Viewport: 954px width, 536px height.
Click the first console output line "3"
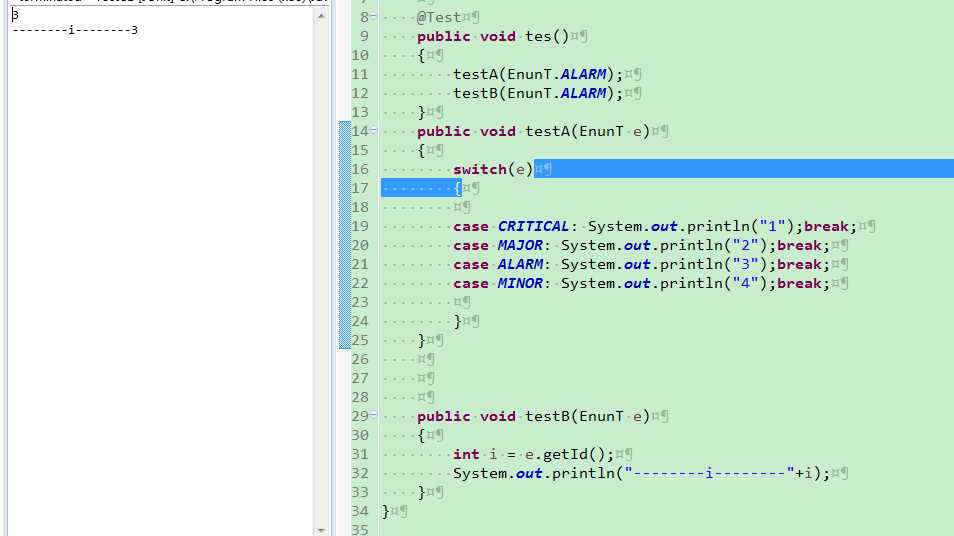(x=15, y=15)
